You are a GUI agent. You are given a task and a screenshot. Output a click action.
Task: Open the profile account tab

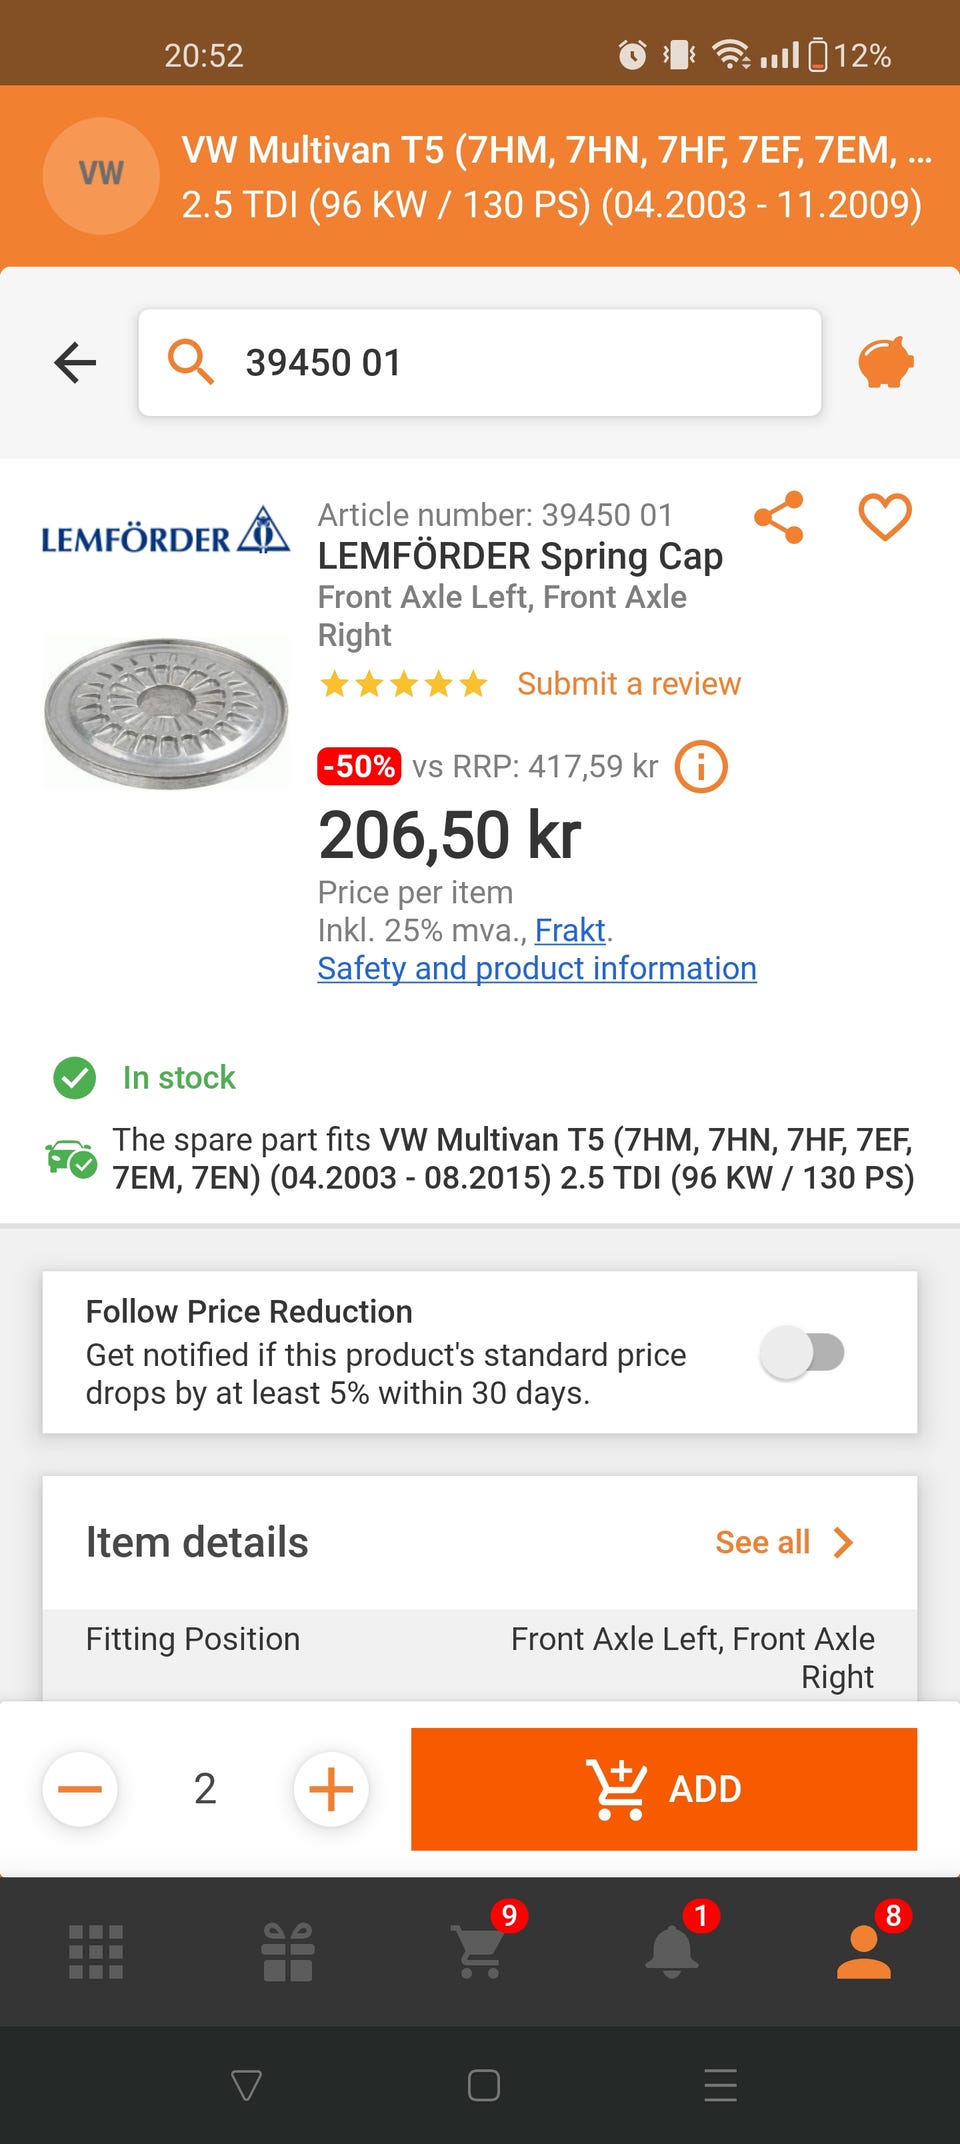point(863,1951)
